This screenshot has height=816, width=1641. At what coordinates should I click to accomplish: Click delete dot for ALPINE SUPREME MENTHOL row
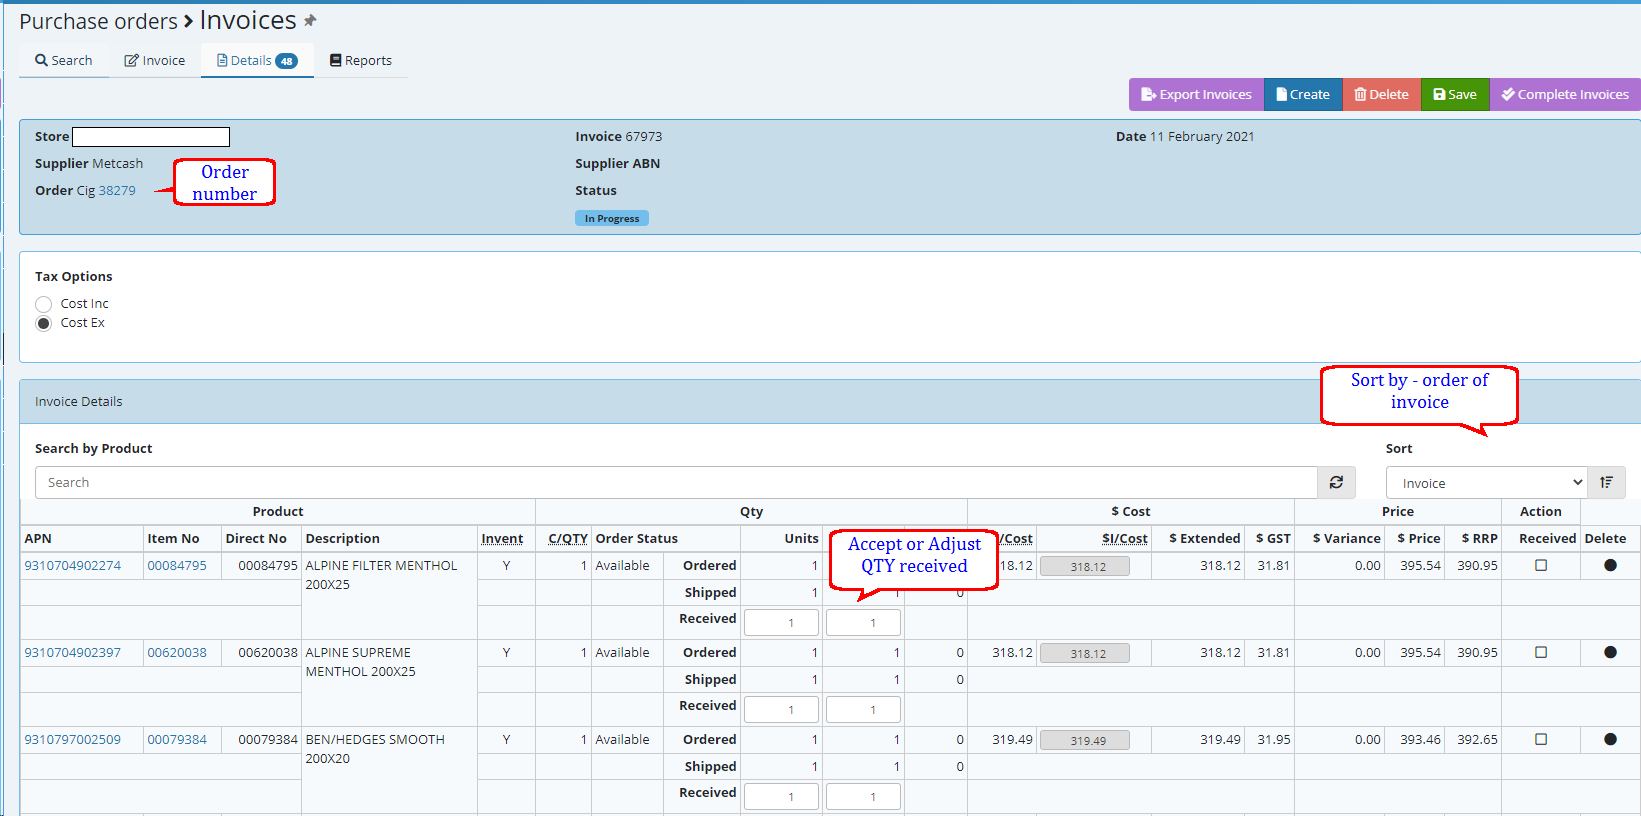[x=1610, y=652]
